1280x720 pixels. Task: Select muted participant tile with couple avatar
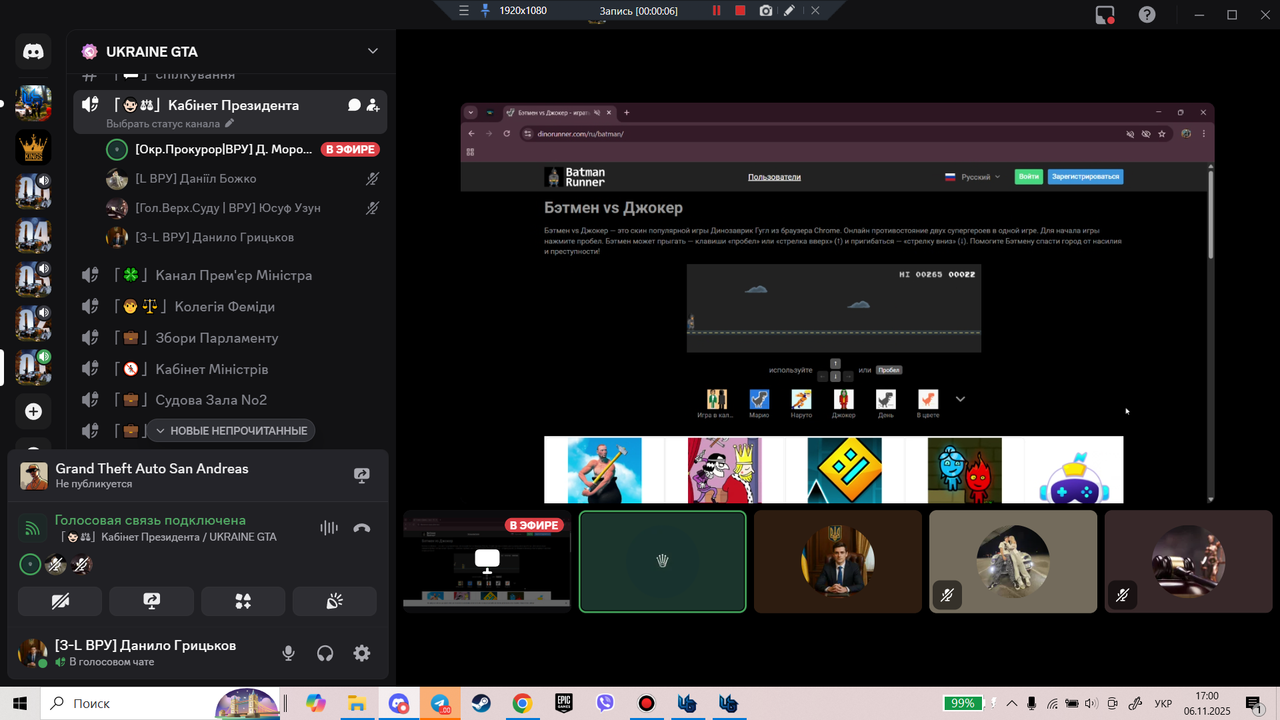tap(1013, 561)
